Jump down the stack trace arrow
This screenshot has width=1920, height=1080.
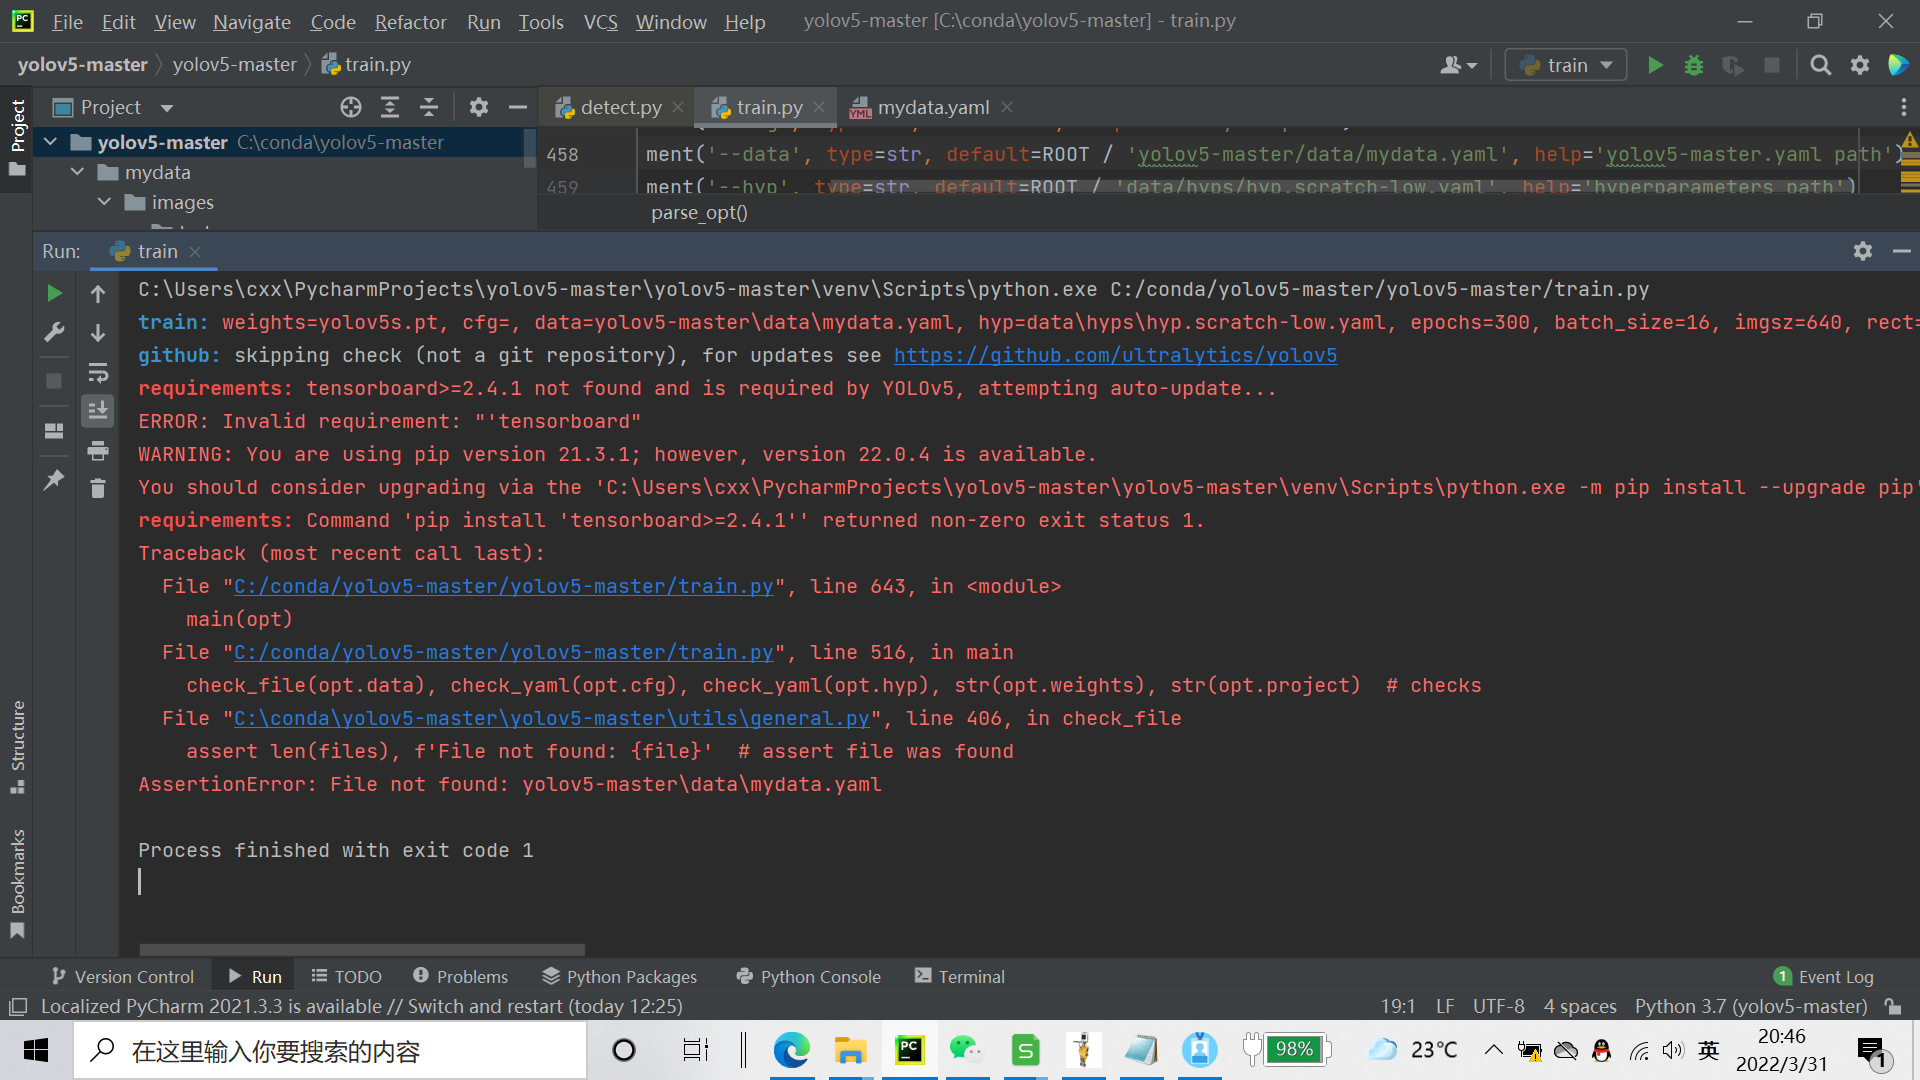click(x=98, y=333)
